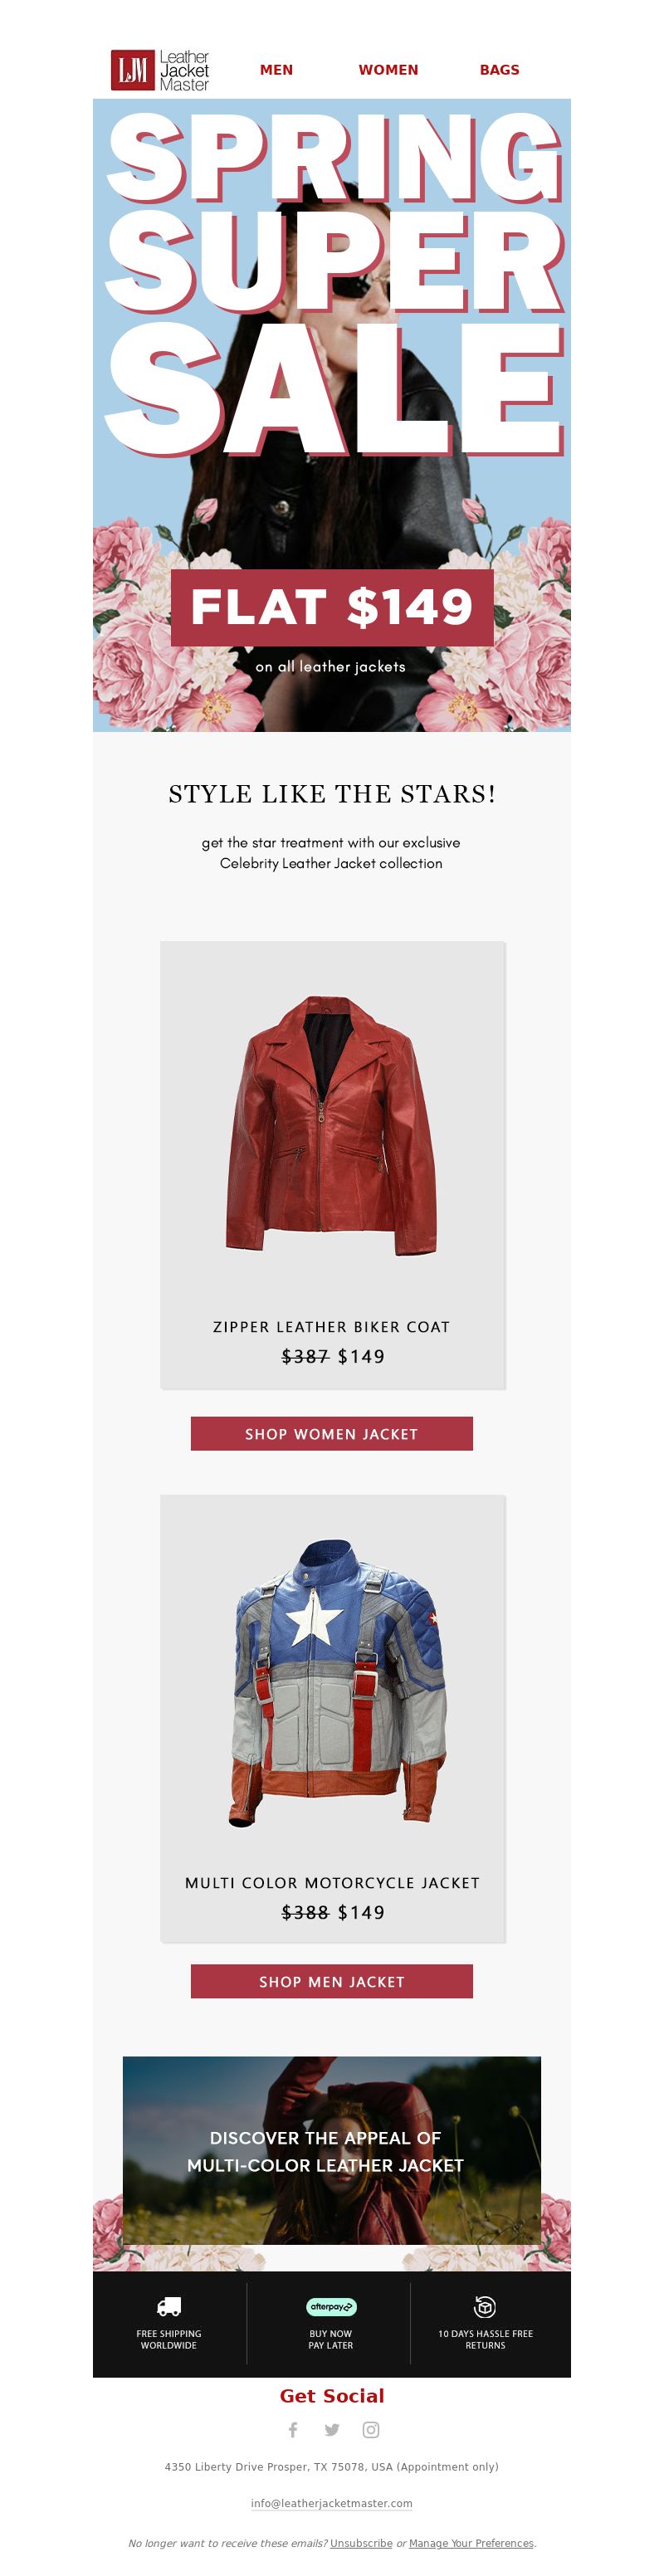Click the multi-color leather jacket article banner
The width and height of the screenshot is (664, 2576).
tap(332, 2150)
